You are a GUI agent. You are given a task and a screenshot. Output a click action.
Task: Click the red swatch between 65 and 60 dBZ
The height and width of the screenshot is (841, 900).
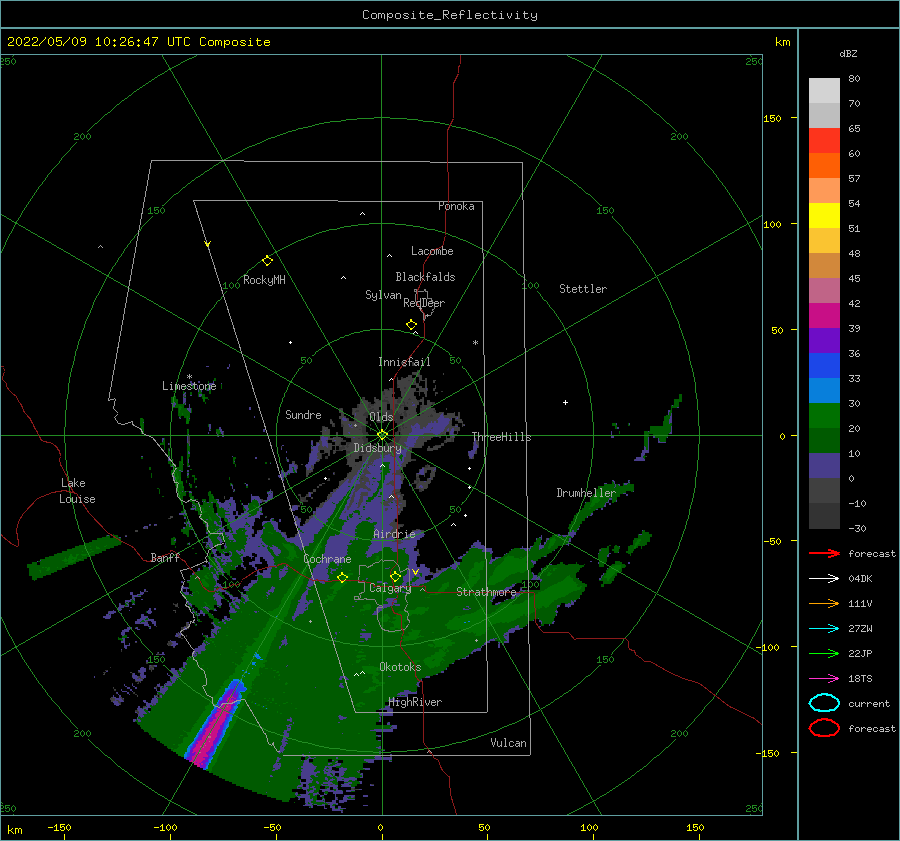(824, 141)
